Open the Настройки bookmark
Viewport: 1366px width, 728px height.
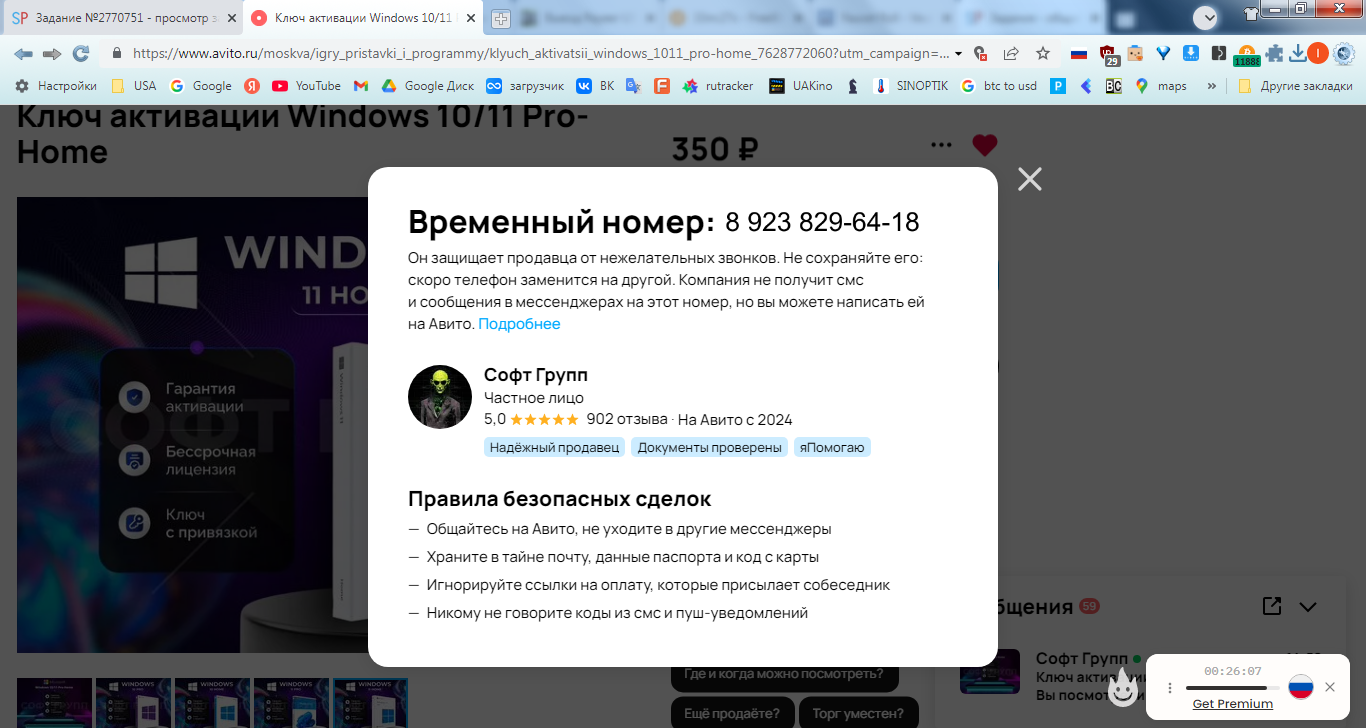point(56,86)
